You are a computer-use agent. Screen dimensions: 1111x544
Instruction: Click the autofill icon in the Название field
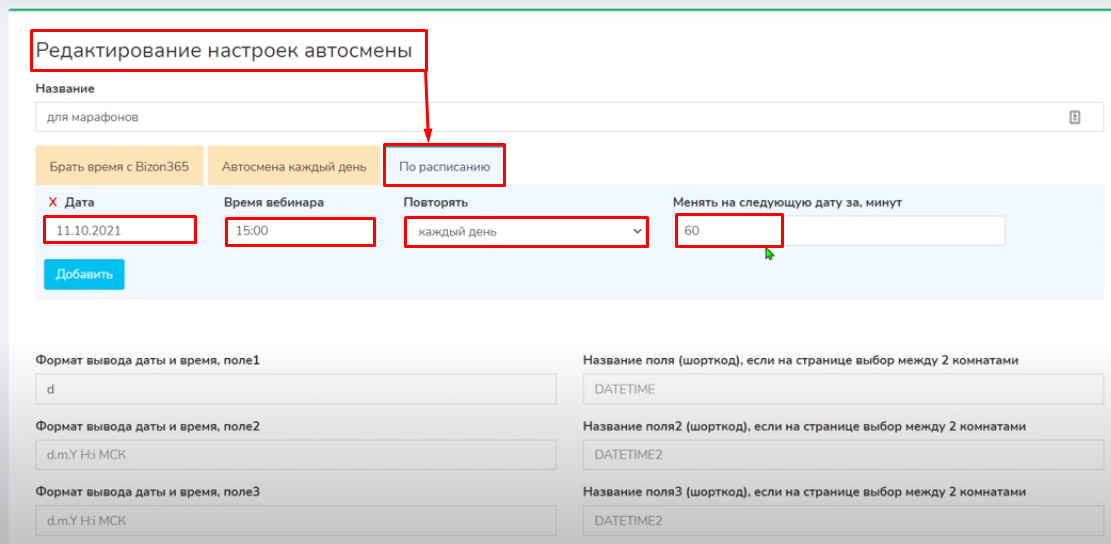tap(1075, 117)
